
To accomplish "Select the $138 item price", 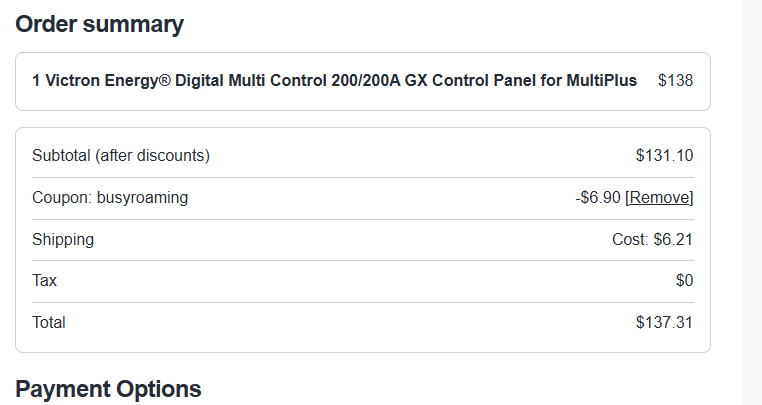I will [x=675, y=80].
